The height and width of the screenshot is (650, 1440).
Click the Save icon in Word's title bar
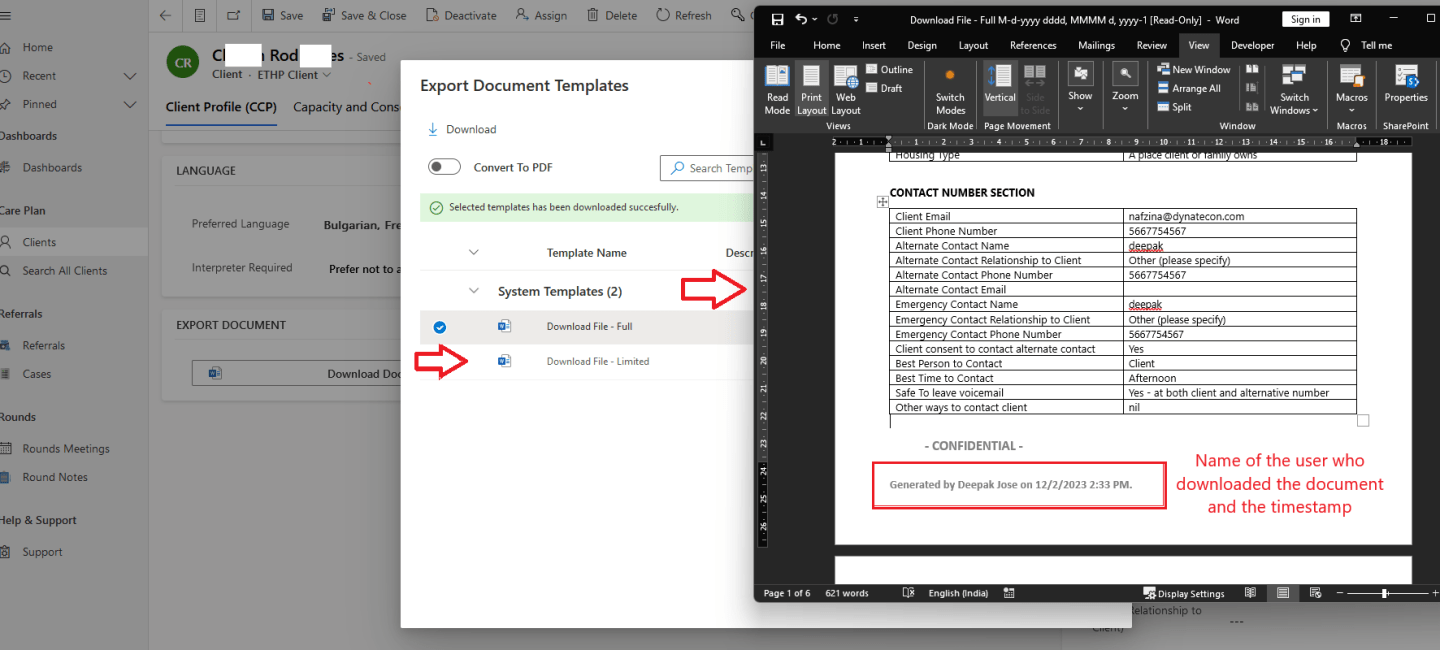[776, 19]
